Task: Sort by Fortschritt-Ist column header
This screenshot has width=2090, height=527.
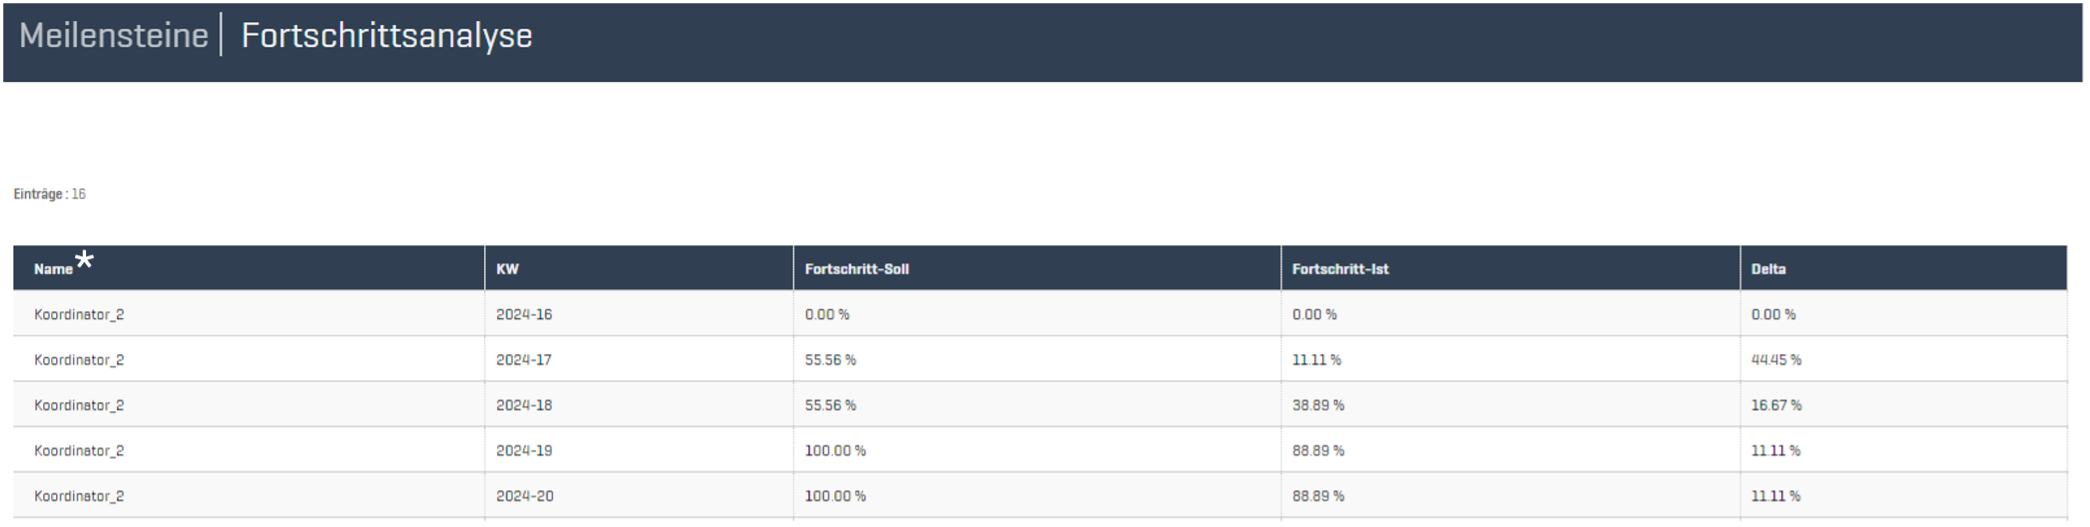Action: coord(1339,269)
